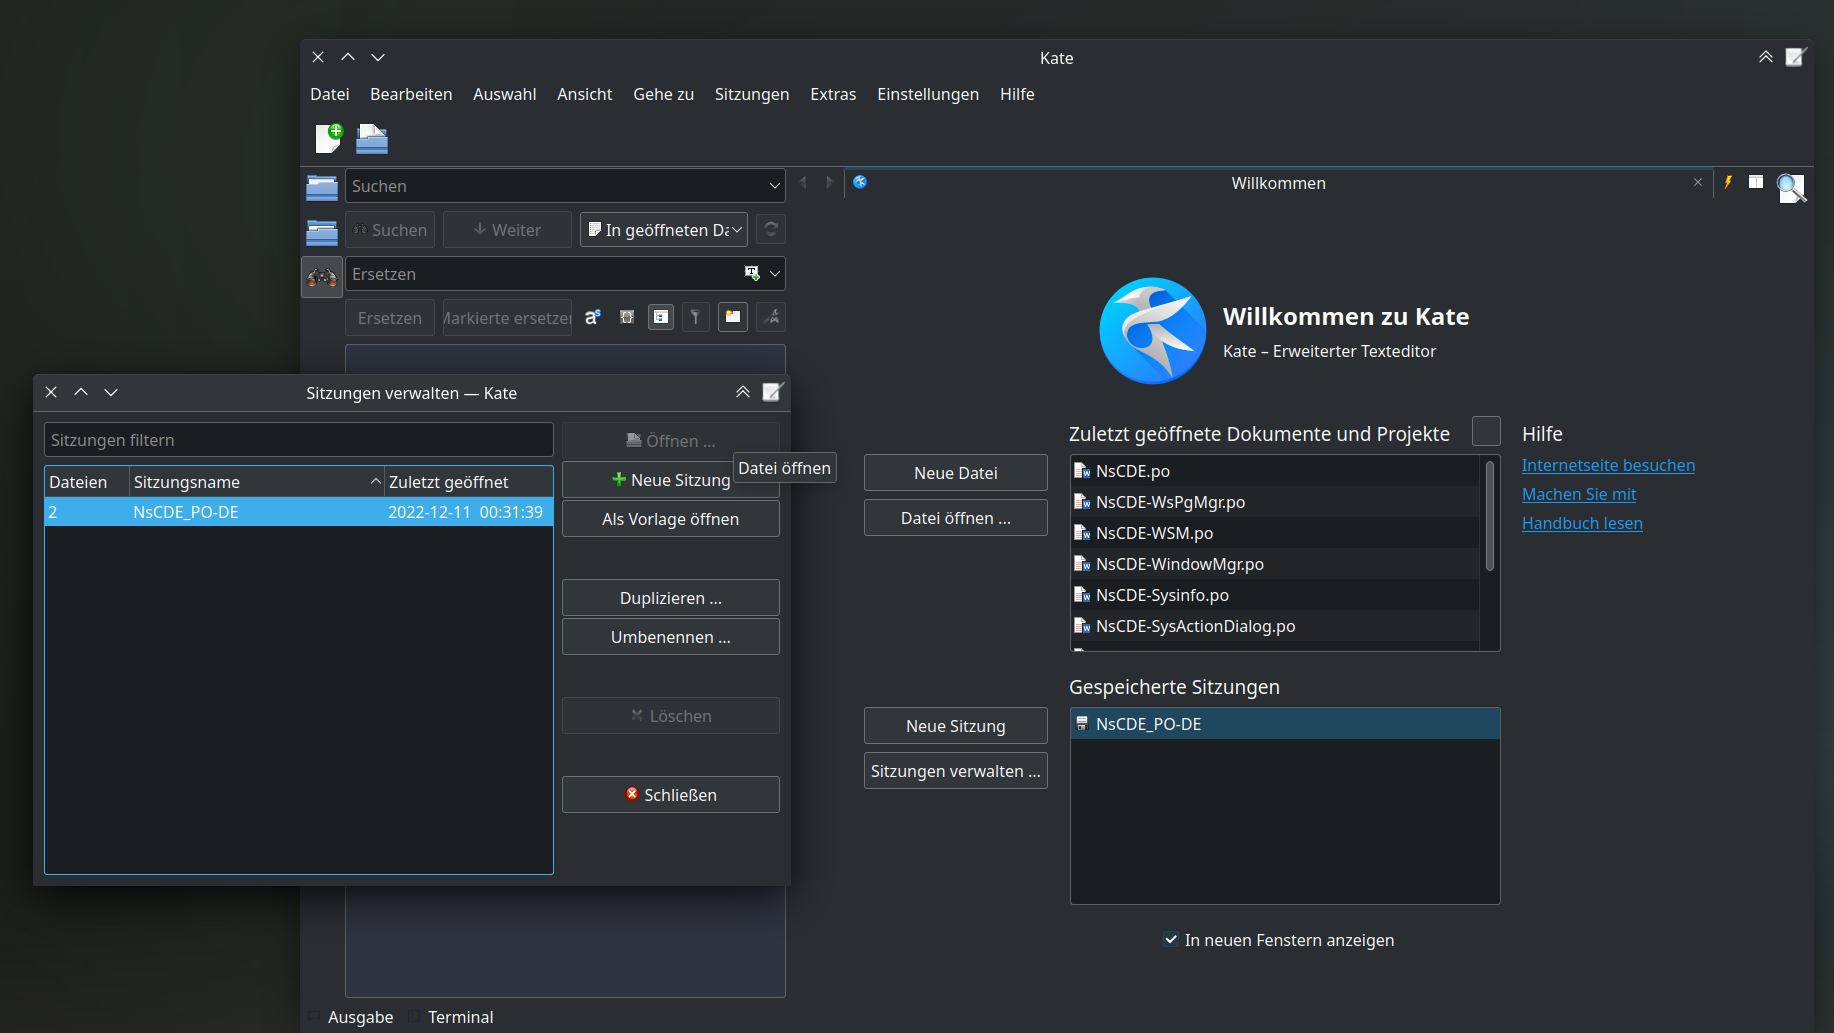The width and height of the screenshot is (1834, 1033).
Task: Open recent file NsCDE-WindowMgr.po
Action: point(1275,564)
